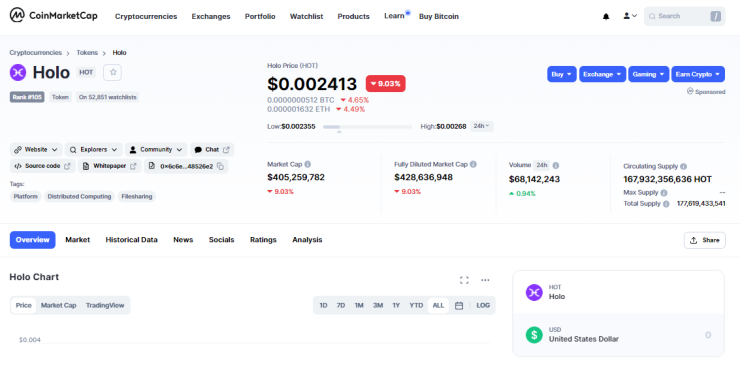Click Circulating Supply info icon
The image size is (740, 365).
click(x=683, y=167)
